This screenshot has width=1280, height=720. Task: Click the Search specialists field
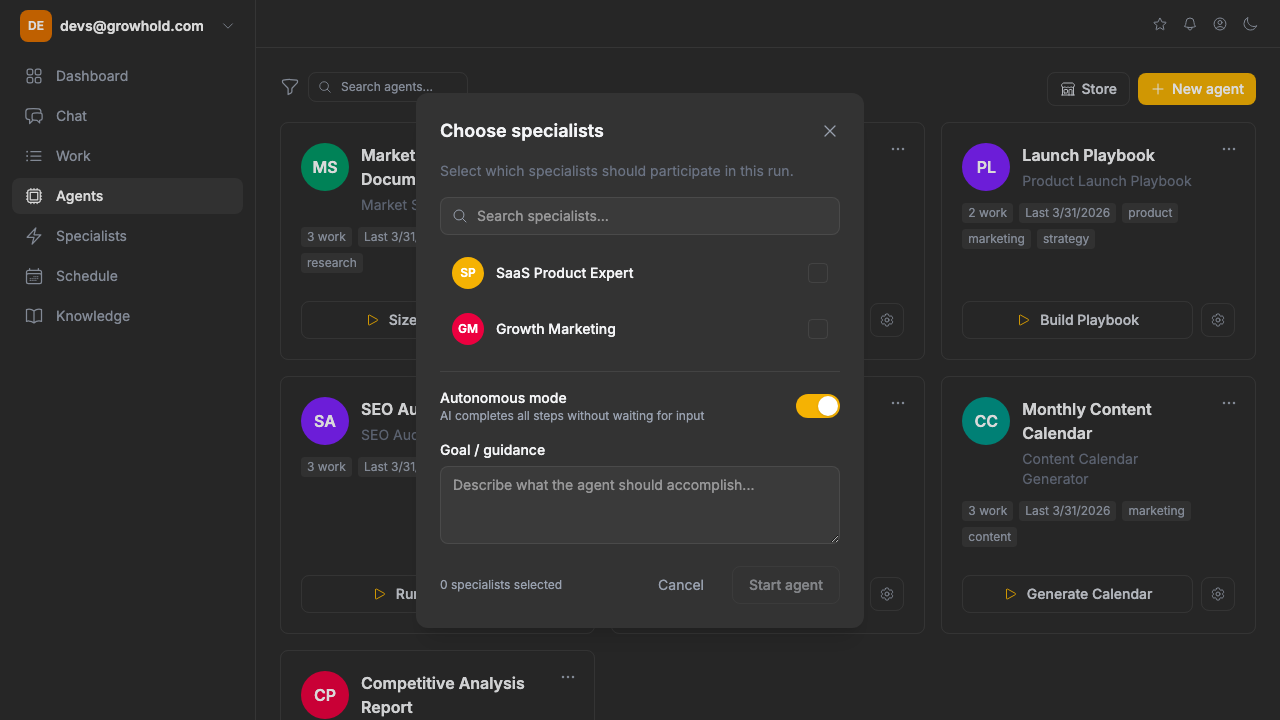(x=640, y=216)
